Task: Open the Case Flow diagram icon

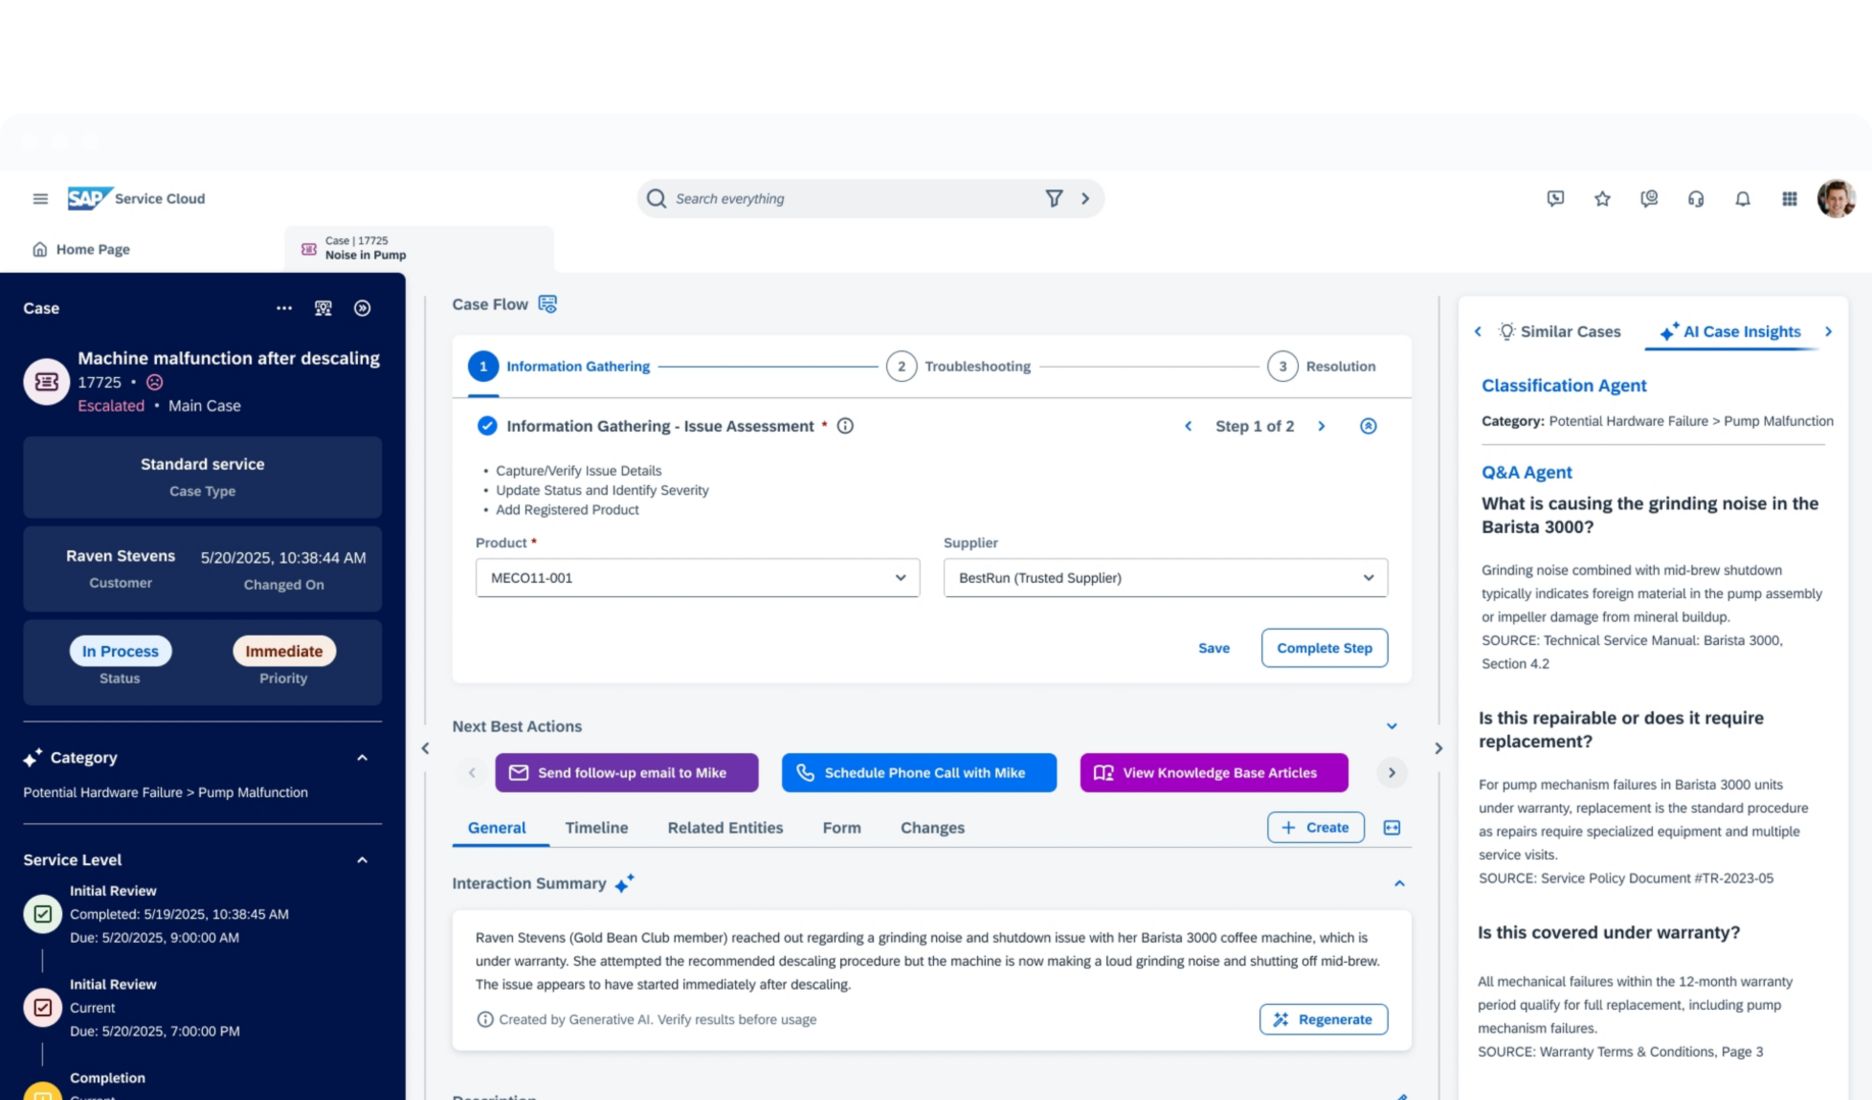Action: (x=546, y=303)
